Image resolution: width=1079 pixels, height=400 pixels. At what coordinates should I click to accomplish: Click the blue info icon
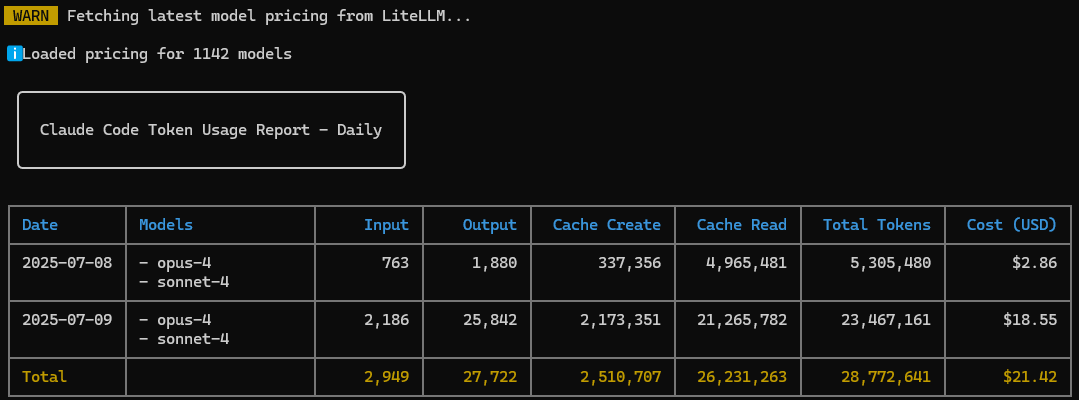14,54
